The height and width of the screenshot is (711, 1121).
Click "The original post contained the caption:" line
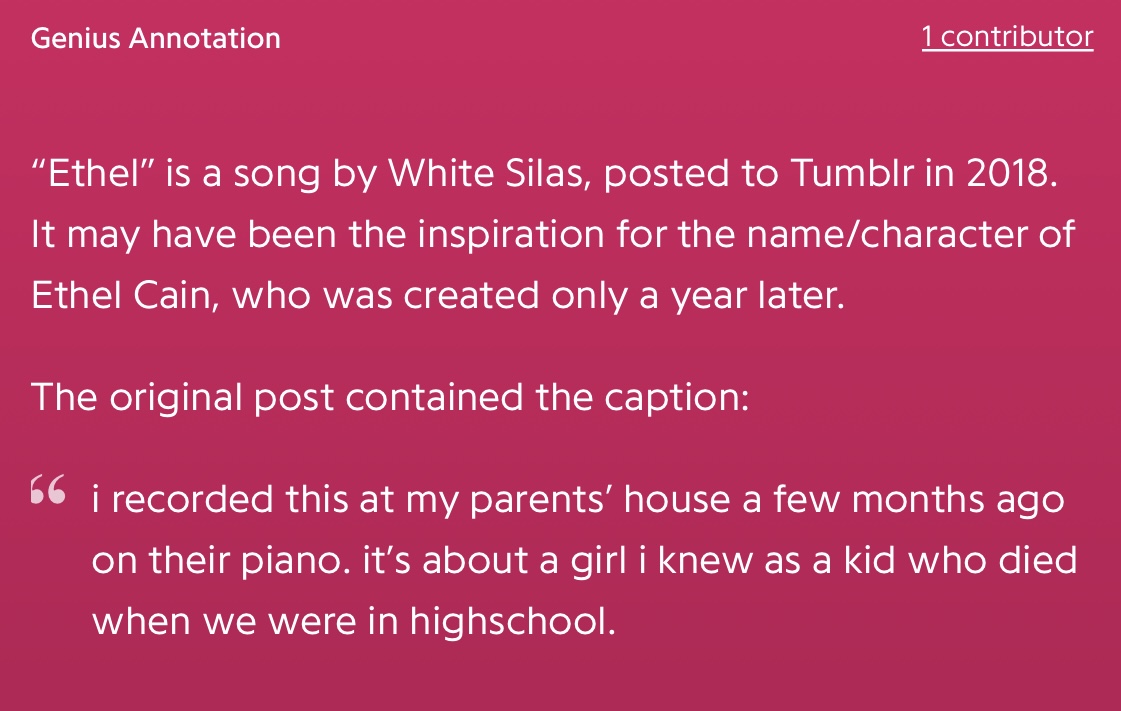point(390,397)
